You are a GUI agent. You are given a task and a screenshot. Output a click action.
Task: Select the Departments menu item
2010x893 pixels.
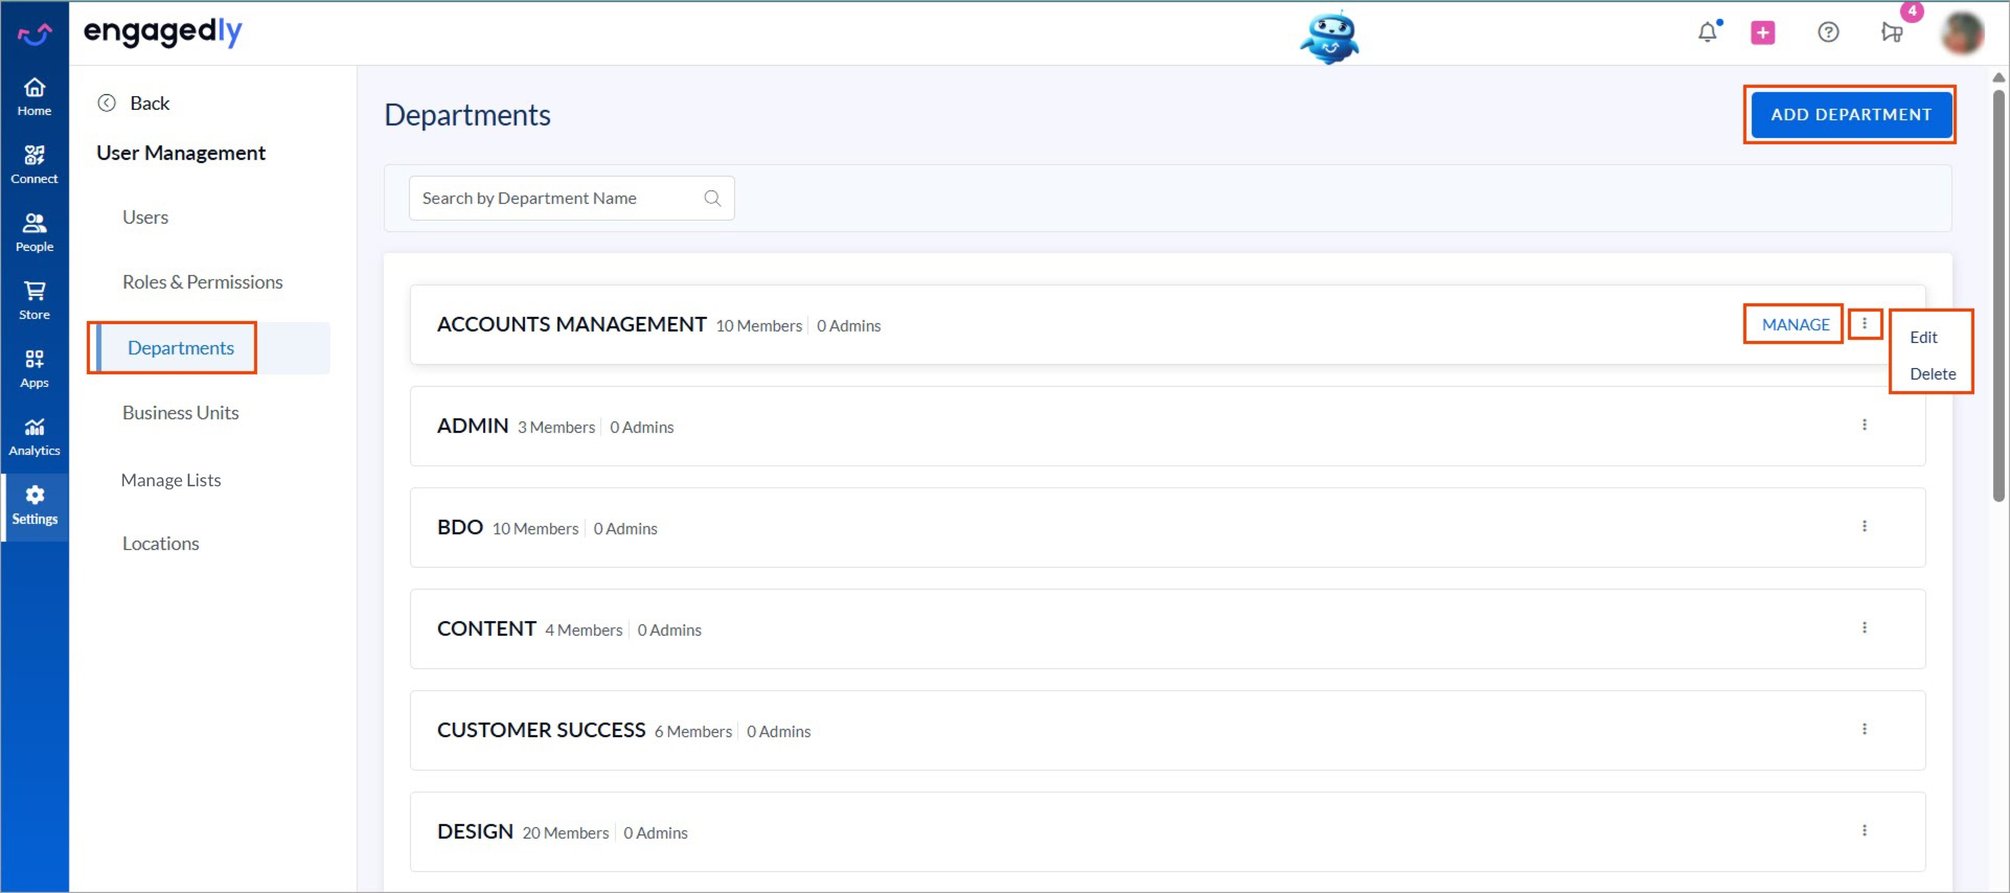point(181,348)
